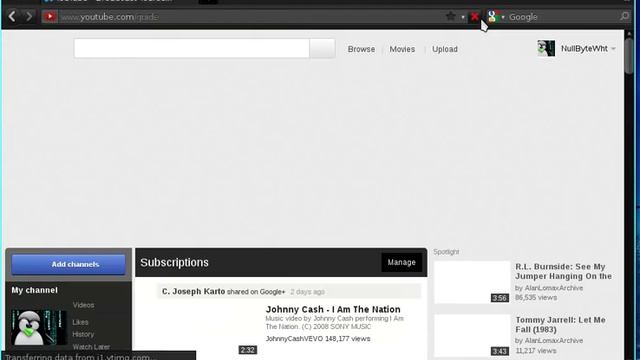The height and width of the screenshot is (360, 640).
Task: Click the NullByteWht username
Action: point(584,49)
